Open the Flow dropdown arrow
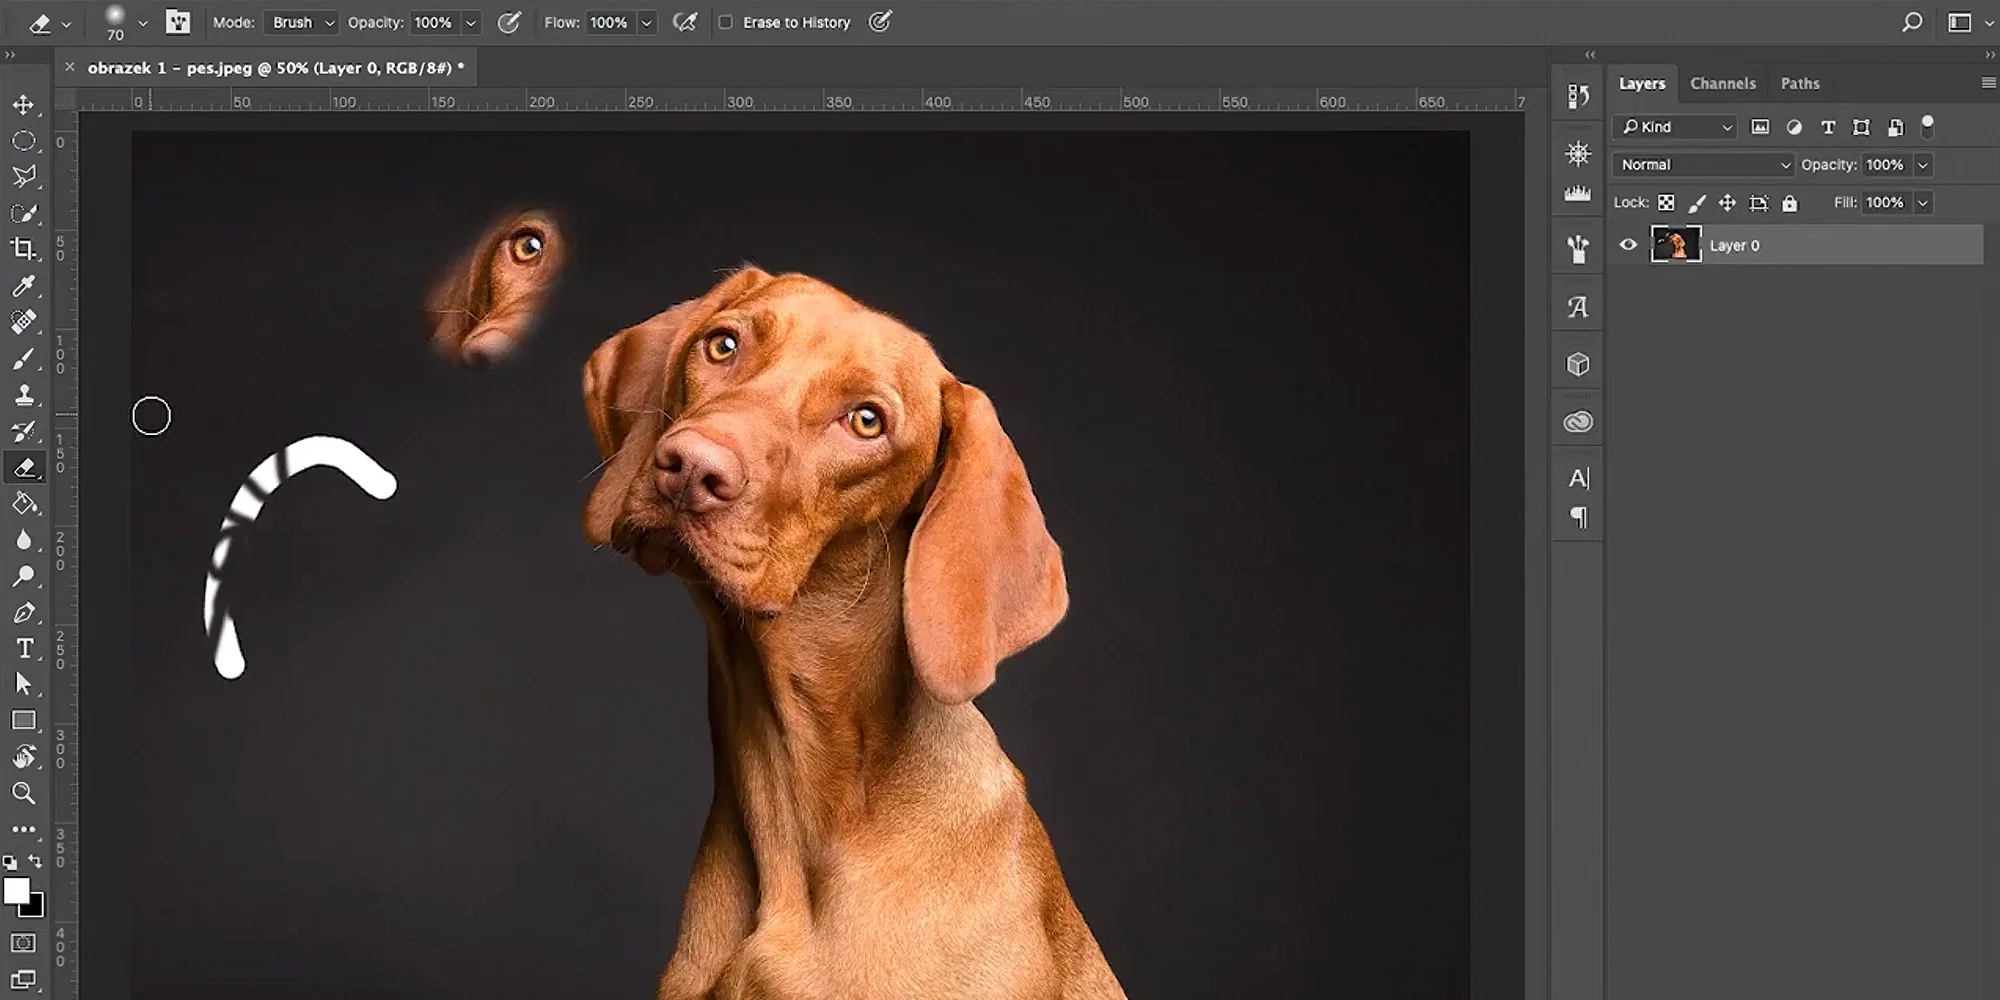 point(647,22)
